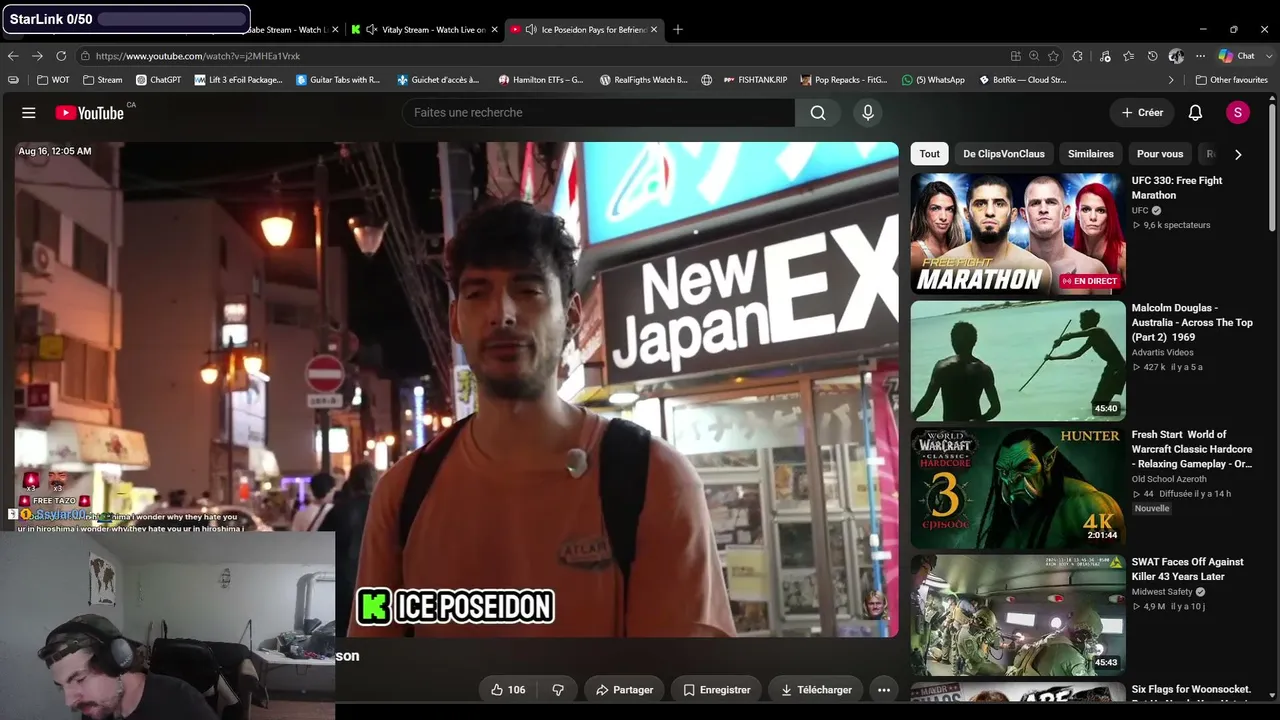Click the Créer button
This screenshot has height=720, width=1280.
[1142, 113]
